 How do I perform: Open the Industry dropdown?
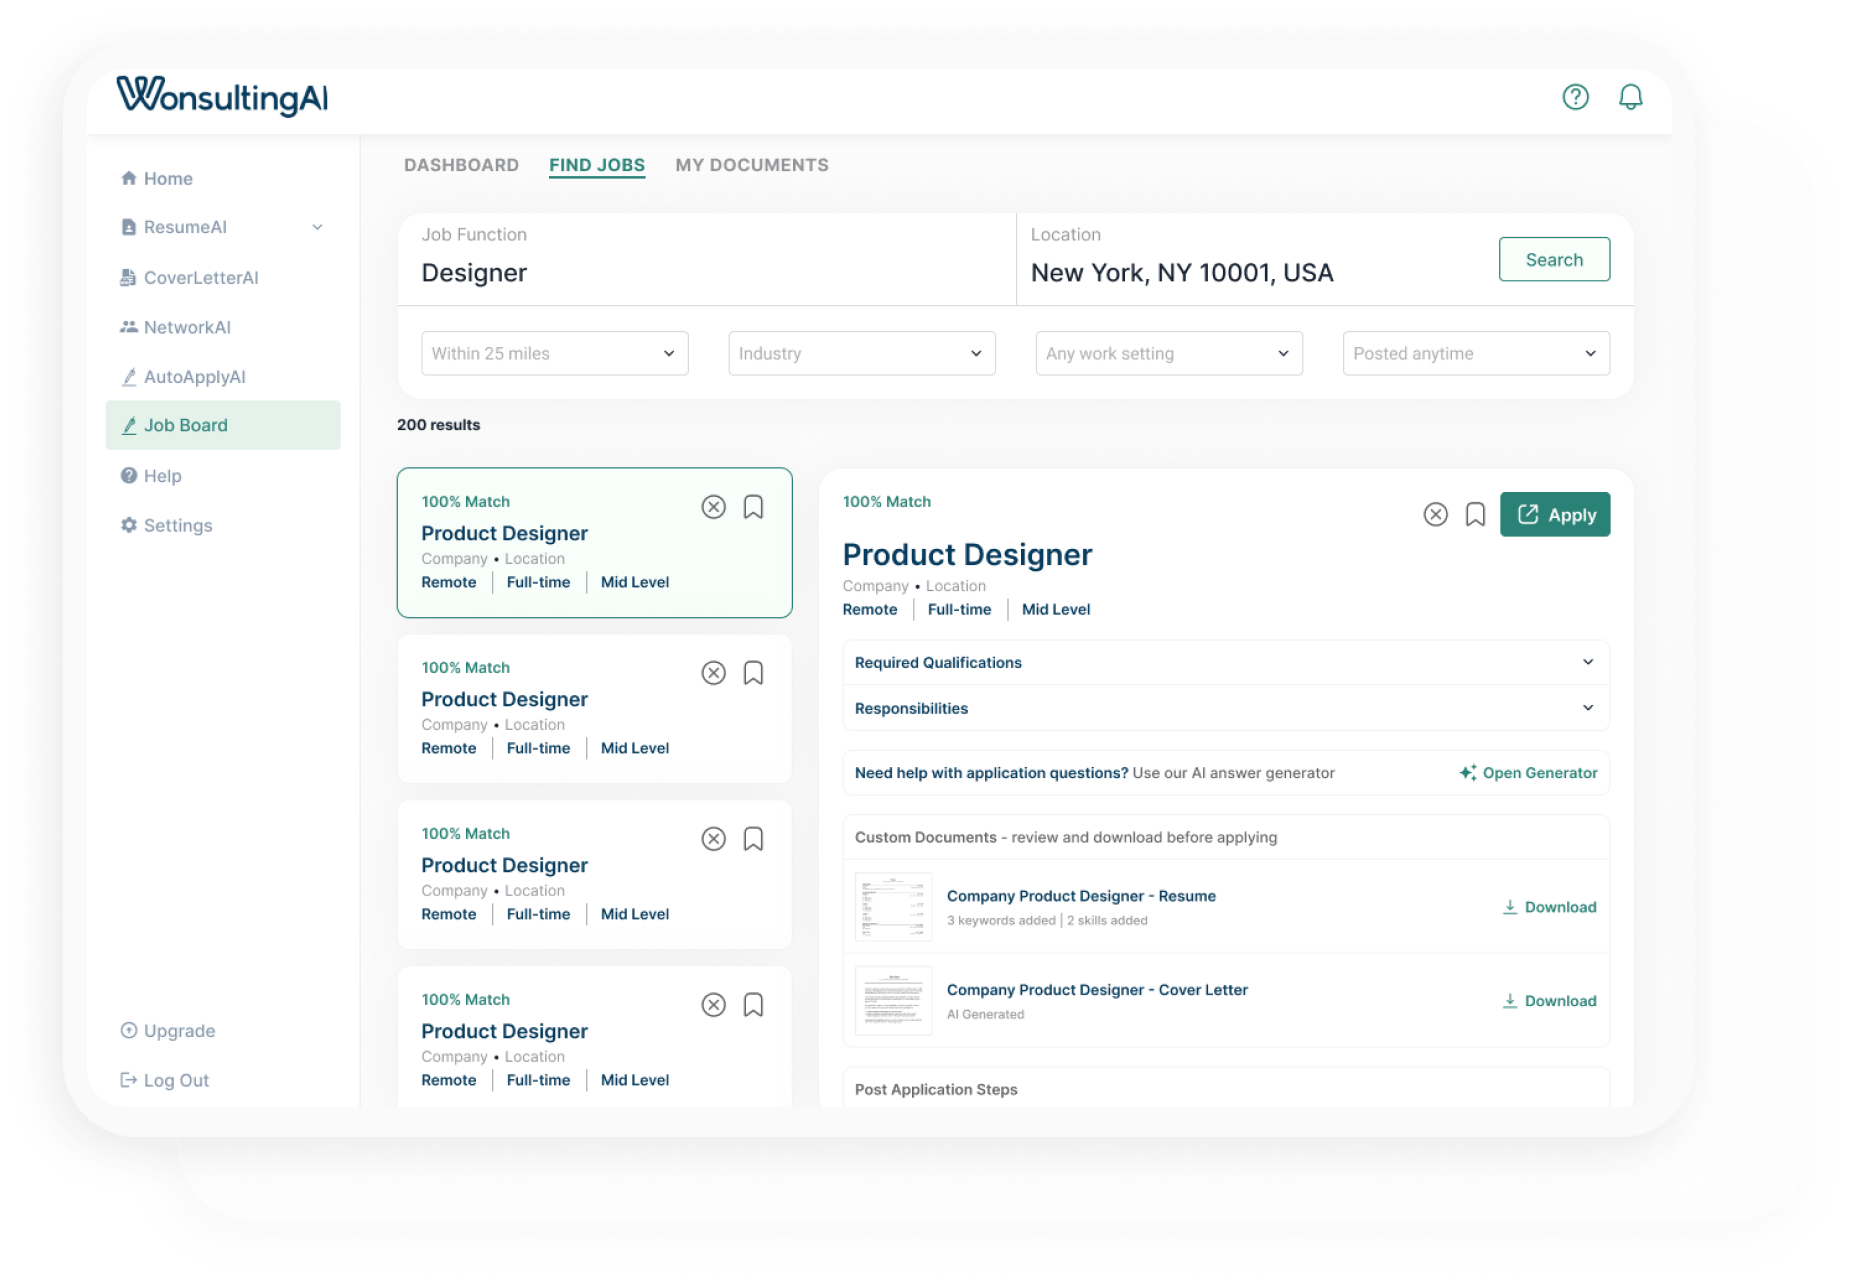[862, 354]
